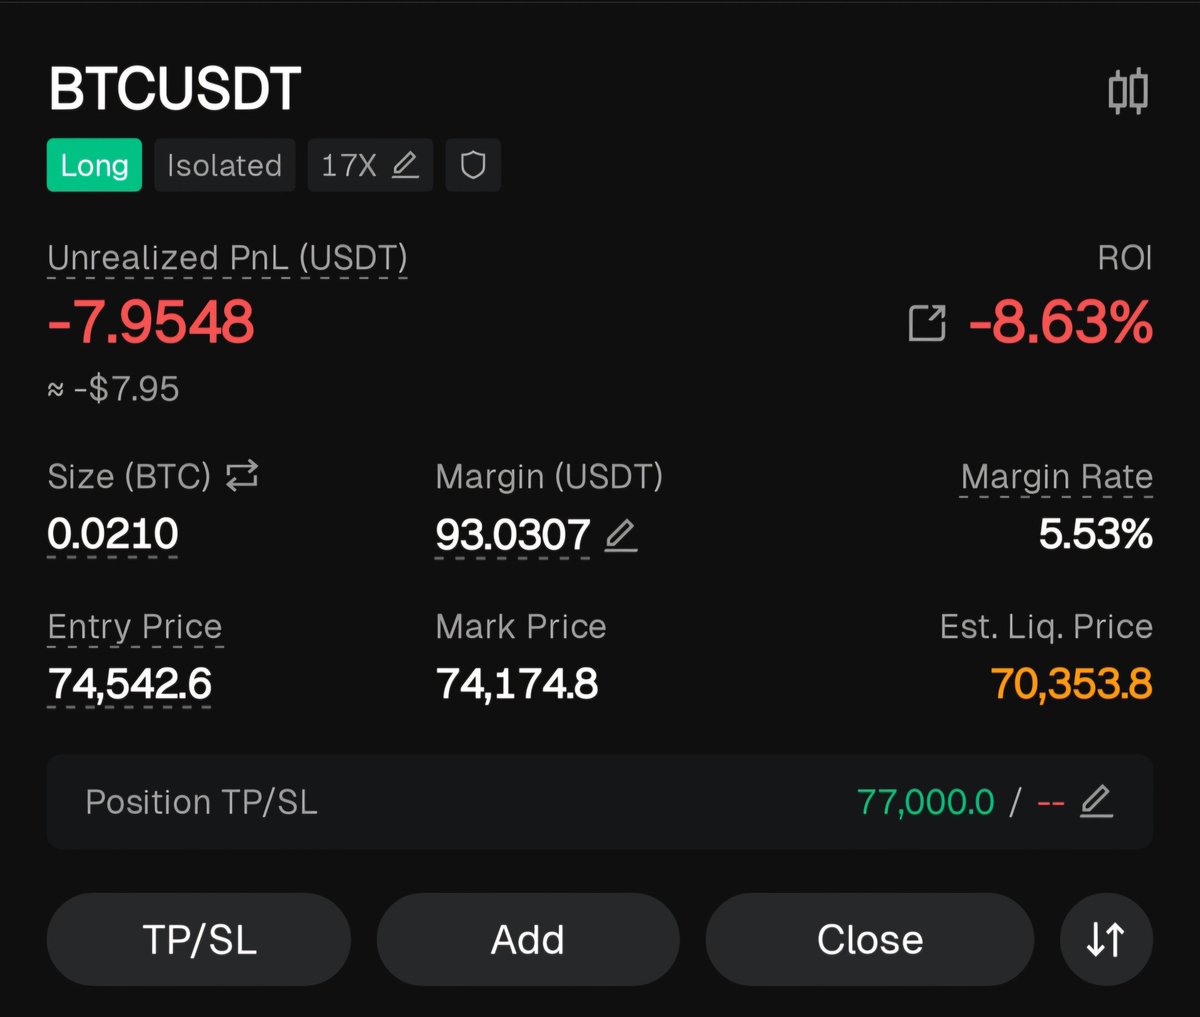The width and height of the screenshot is (1200, 1017).
Task: Tap the reverse position arrows button
Action: 1106,939
